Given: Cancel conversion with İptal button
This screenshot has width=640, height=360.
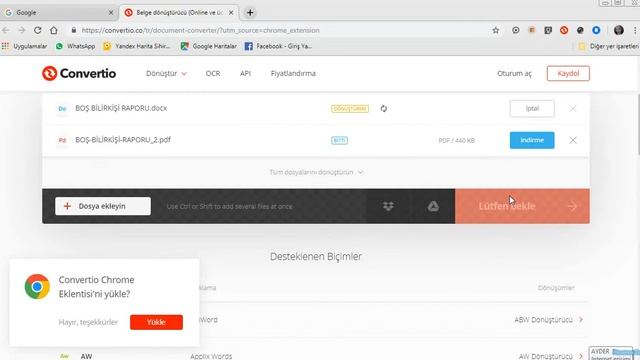Looking at the screenshot, I should [532, 109].
